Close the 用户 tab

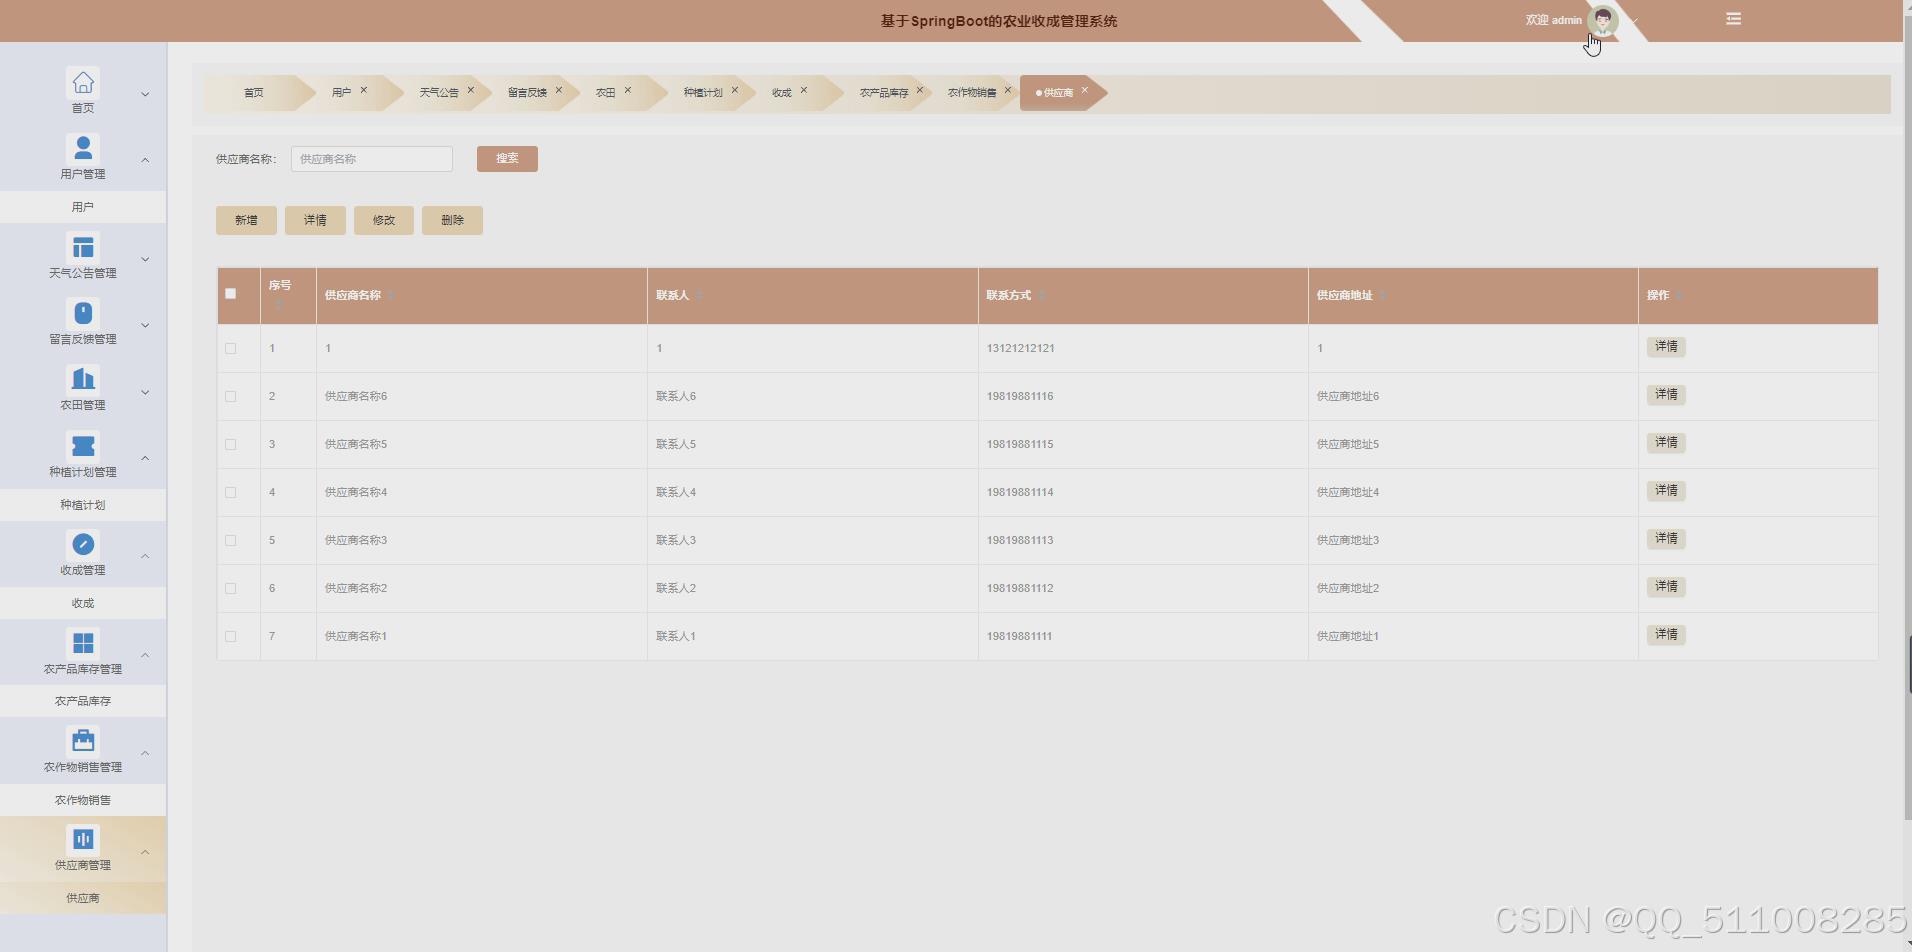pyautogui.click(x=364, y=90)
